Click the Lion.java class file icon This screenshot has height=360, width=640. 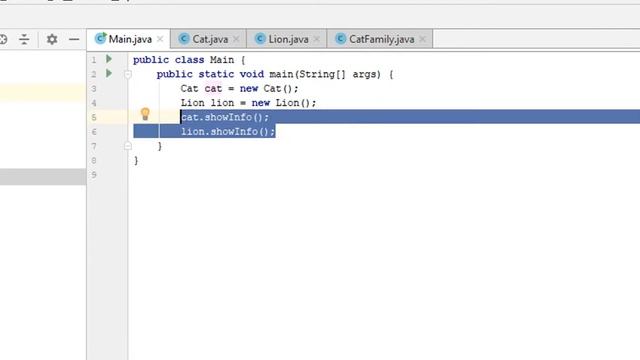pyautogui.click(x=260, y=38)
